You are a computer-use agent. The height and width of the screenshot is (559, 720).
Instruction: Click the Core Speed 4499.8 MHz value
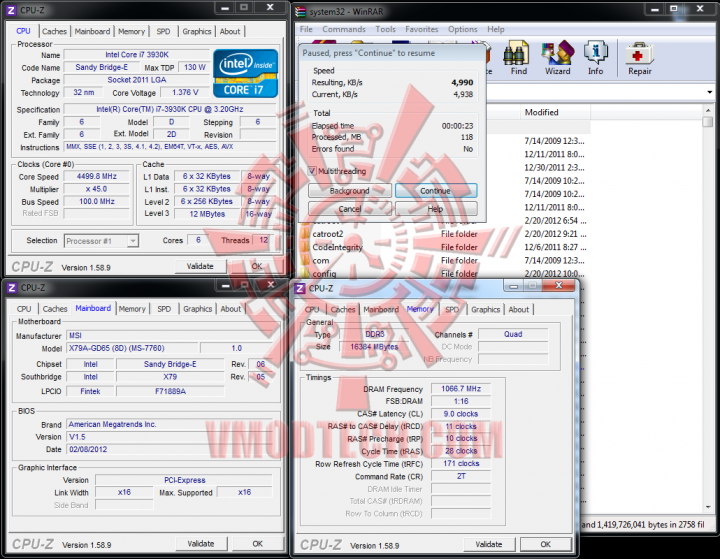point(96,176)
